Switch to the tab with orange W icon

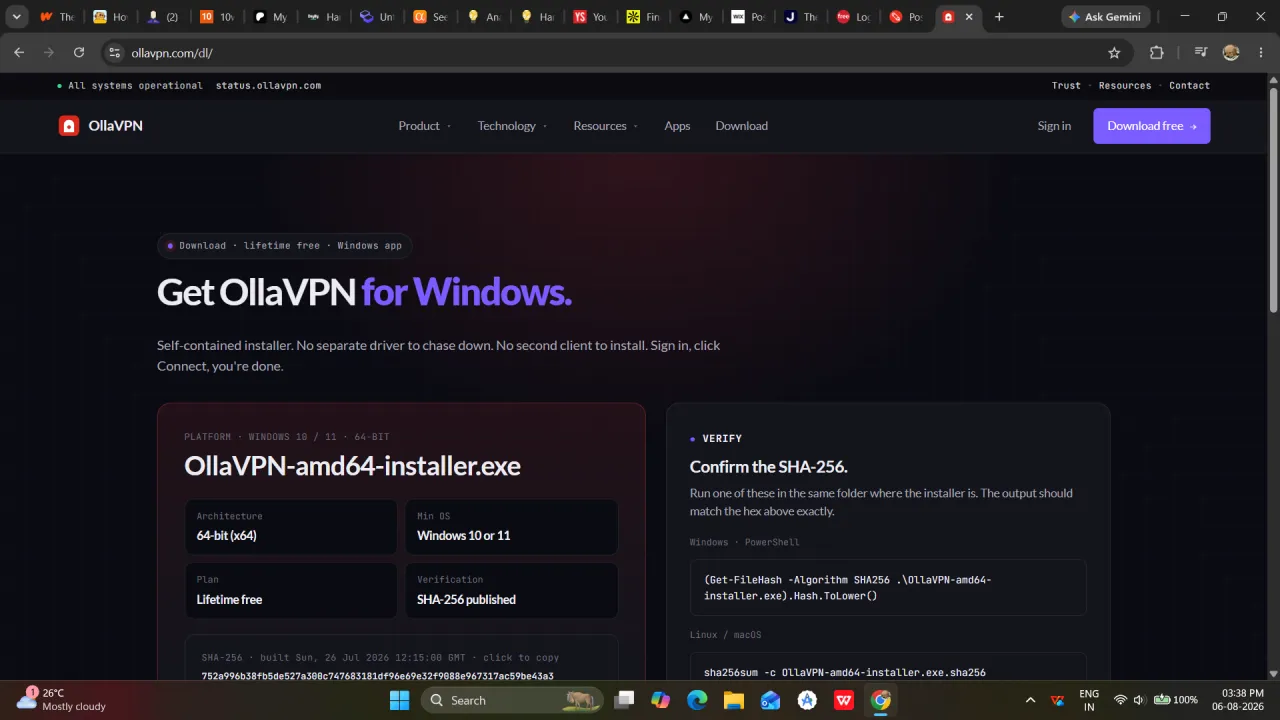coord(57,17)
